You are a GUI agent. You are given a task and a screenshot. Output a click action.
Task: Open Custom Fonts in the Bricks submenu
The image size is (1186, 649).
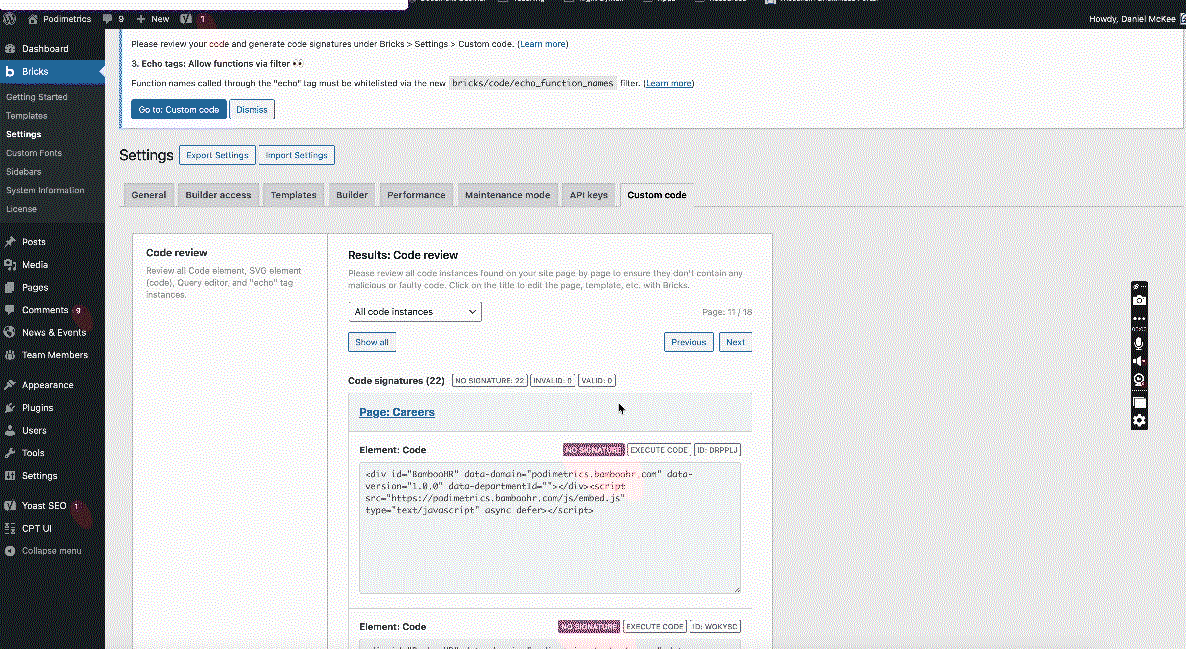[34, 153]
